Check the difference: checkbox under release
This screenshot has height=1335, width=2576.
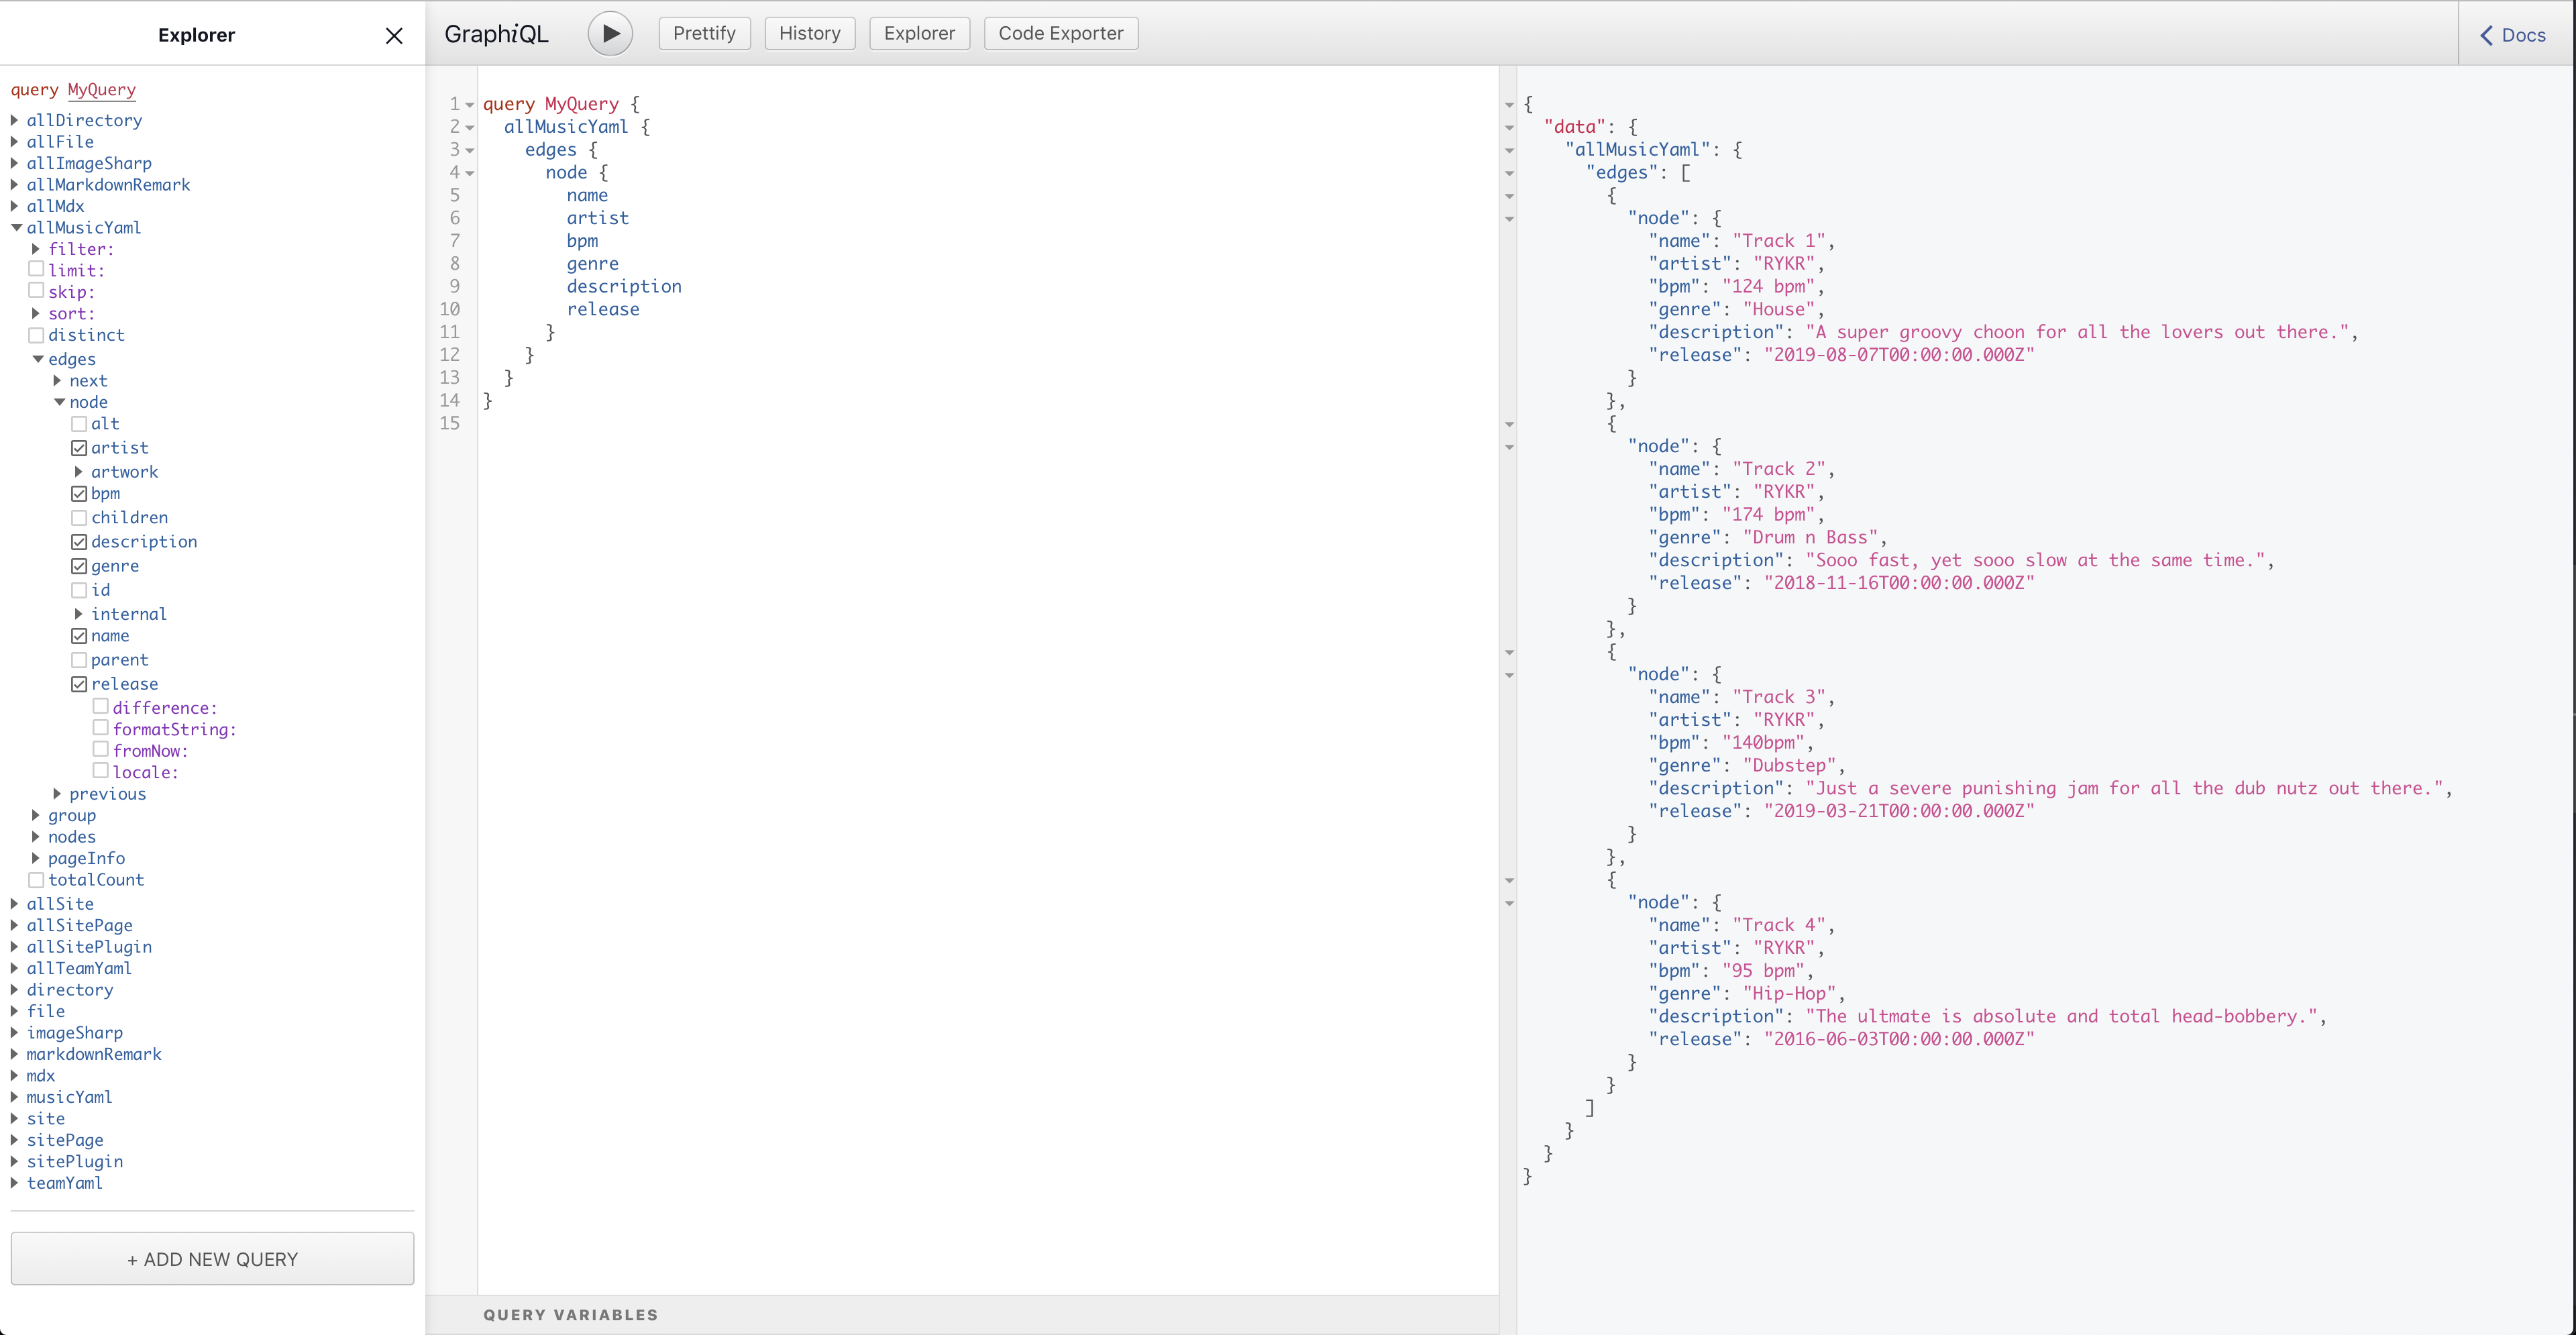[101, 707]
